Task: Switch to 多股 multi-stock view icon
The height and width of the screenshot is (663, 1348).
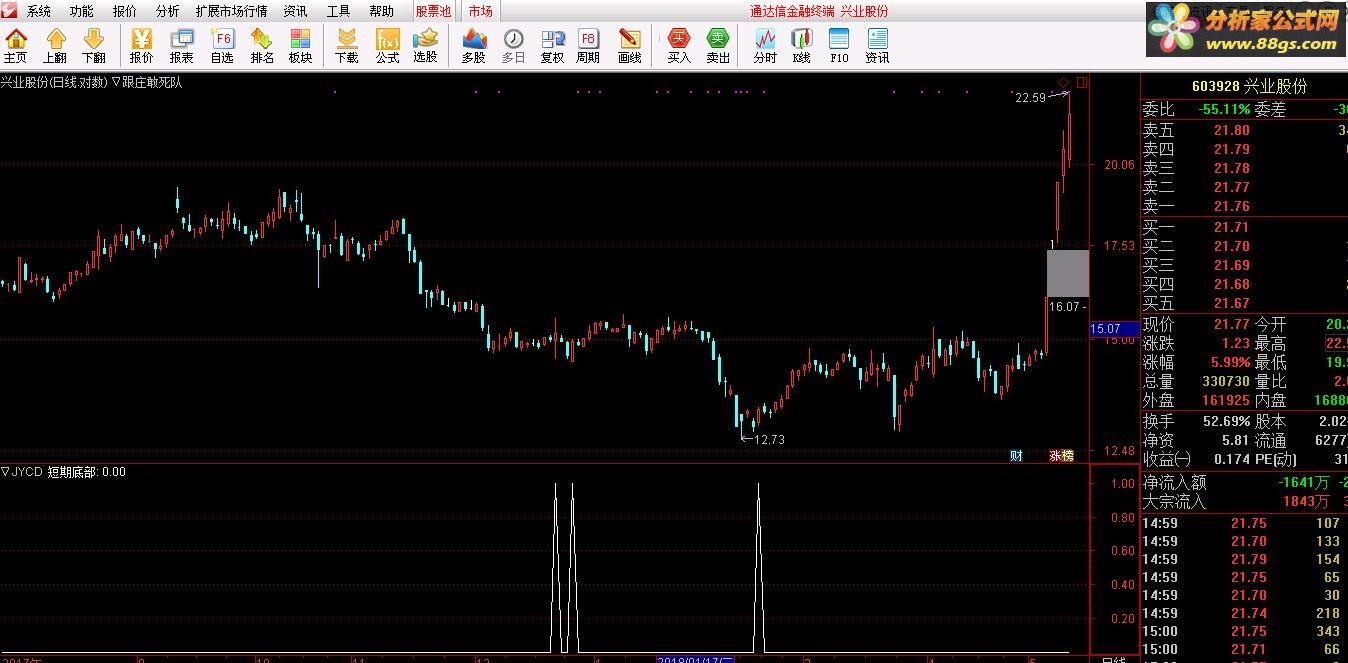Action: pyautogui.click(x=473, y=46)
